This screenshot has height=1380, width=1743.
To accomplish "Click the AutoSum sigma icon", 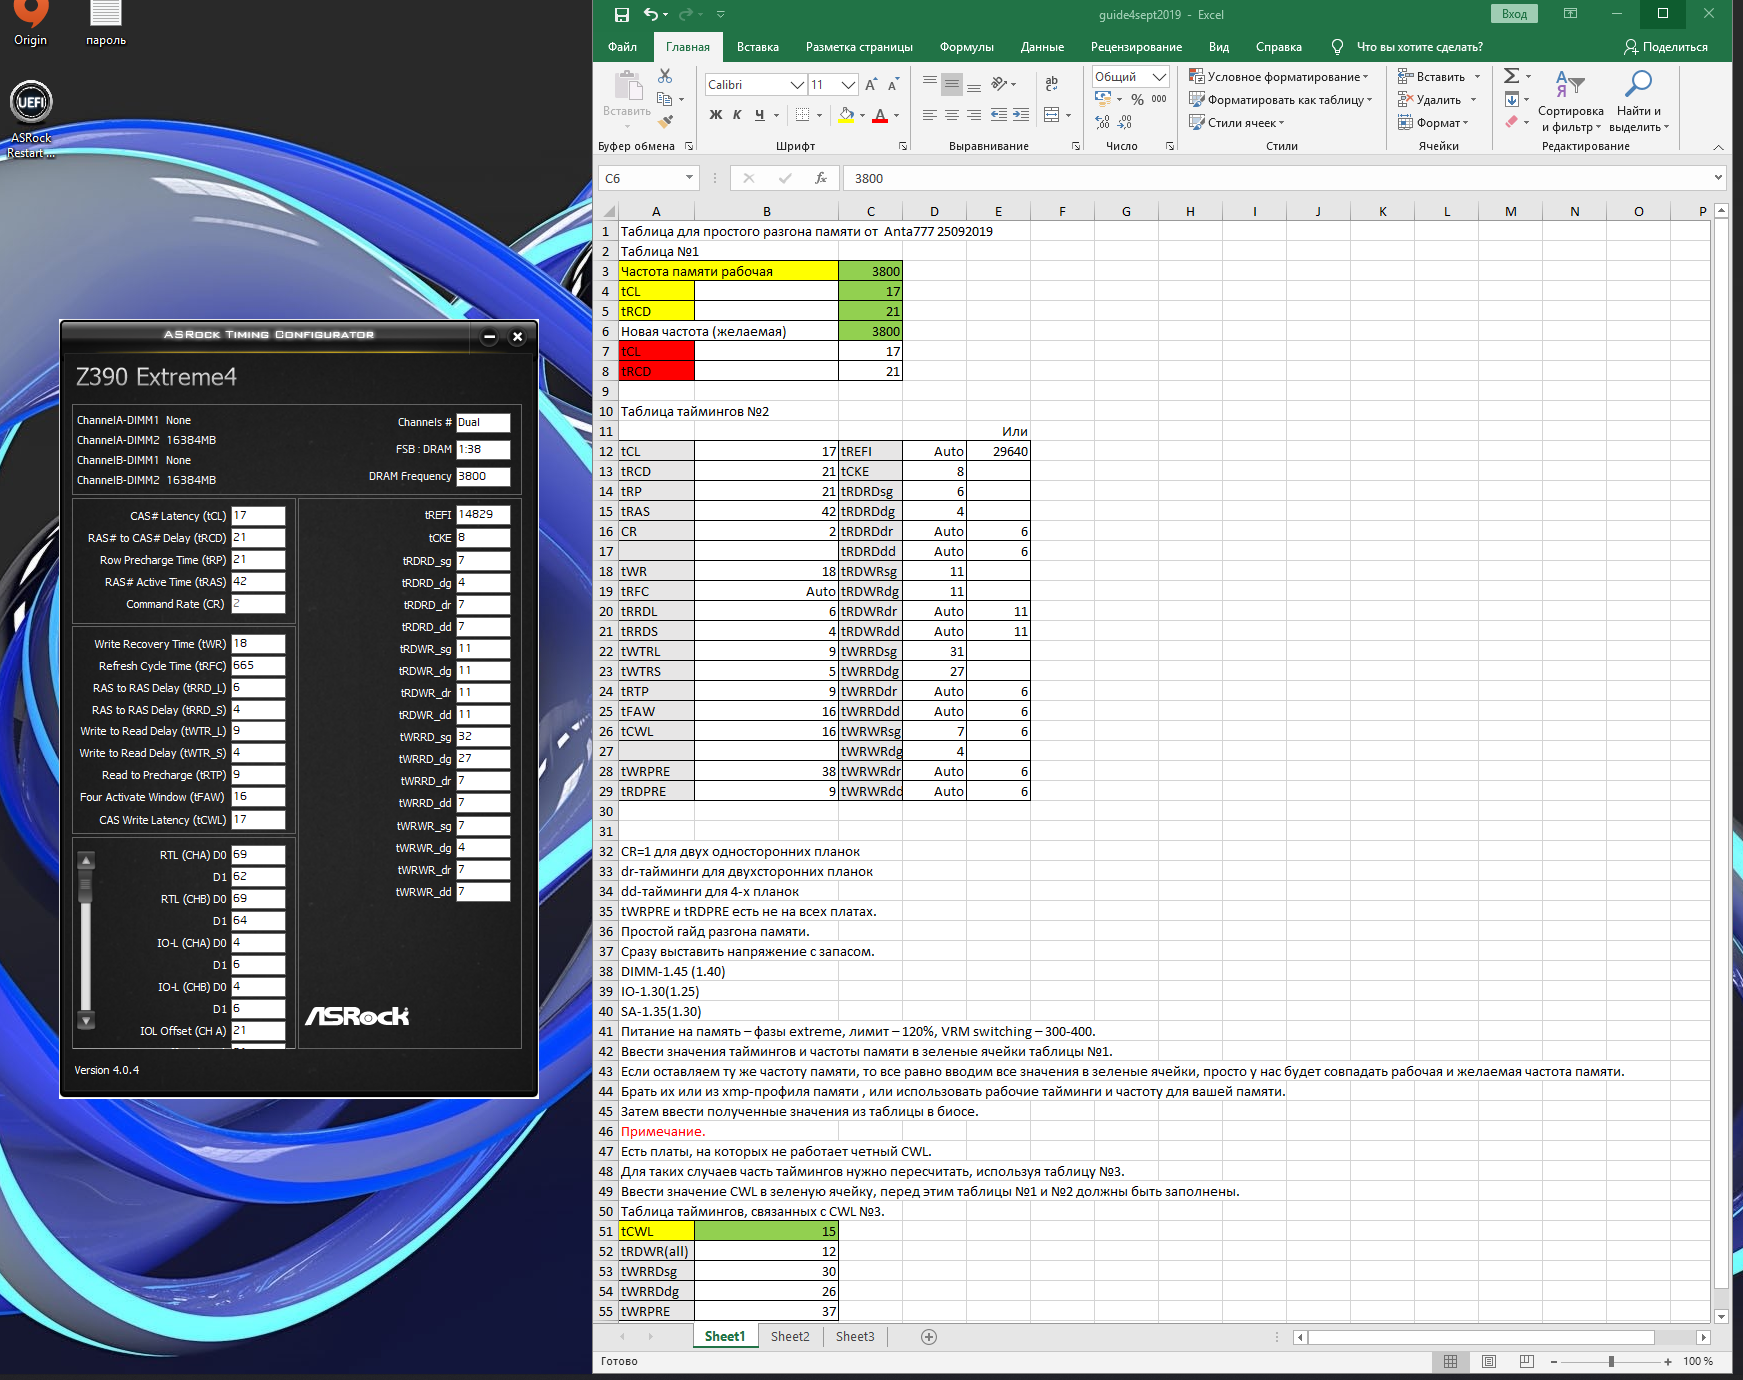I will 1512,76.
